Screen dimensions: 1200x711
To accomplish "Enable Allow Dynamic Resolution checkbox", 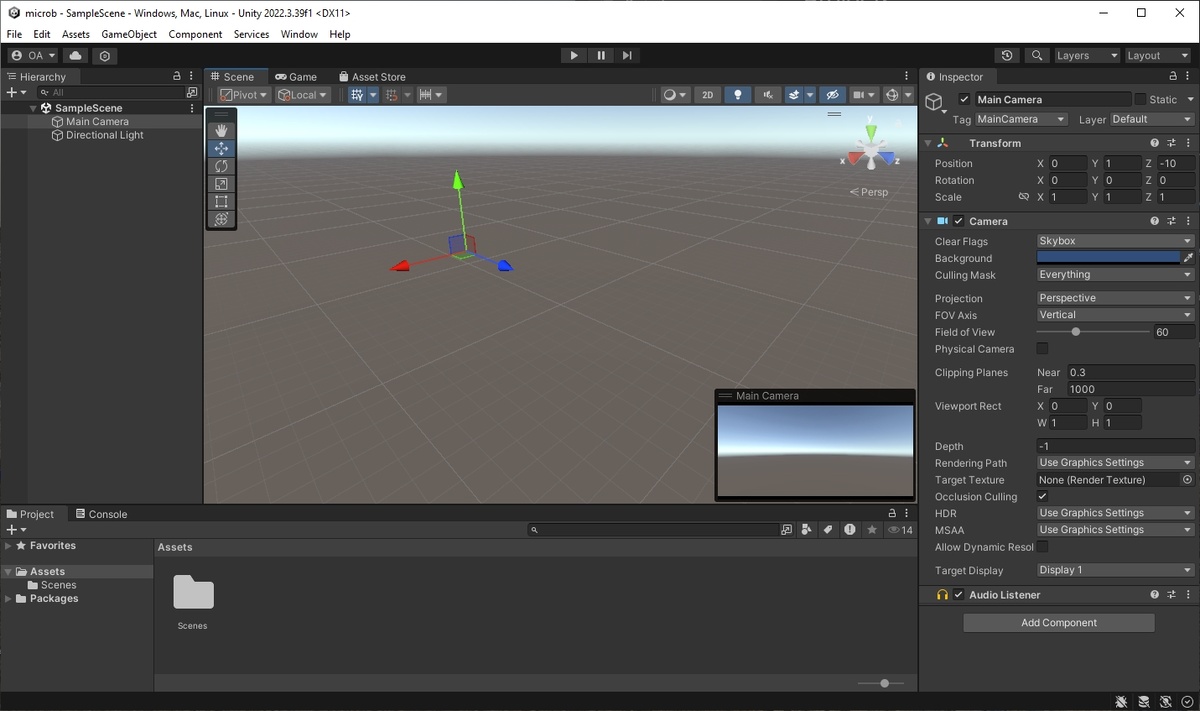I will click(1042, 547).
